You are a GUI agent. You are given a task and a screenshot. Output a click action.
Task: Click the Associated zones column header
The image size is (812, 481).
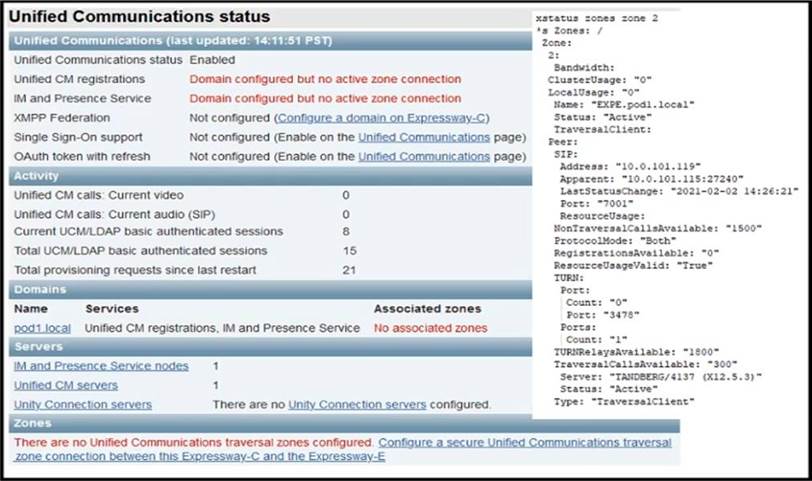[427, 309]
